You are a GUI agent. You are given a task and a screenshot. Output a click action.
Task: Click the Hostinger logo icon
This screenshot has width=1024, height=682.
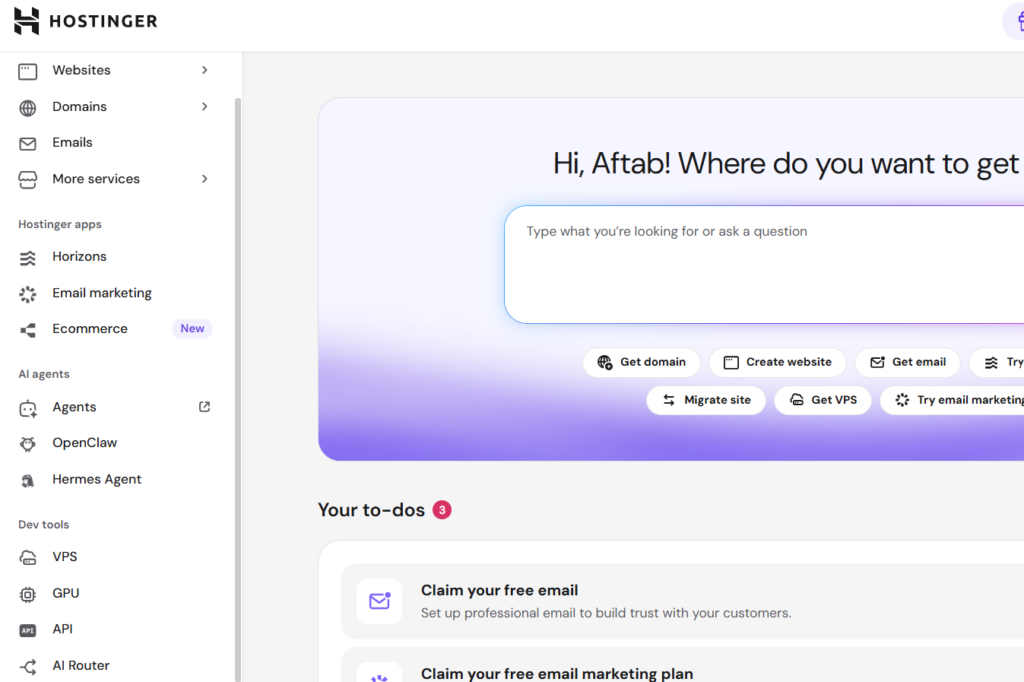click(26, 21)
